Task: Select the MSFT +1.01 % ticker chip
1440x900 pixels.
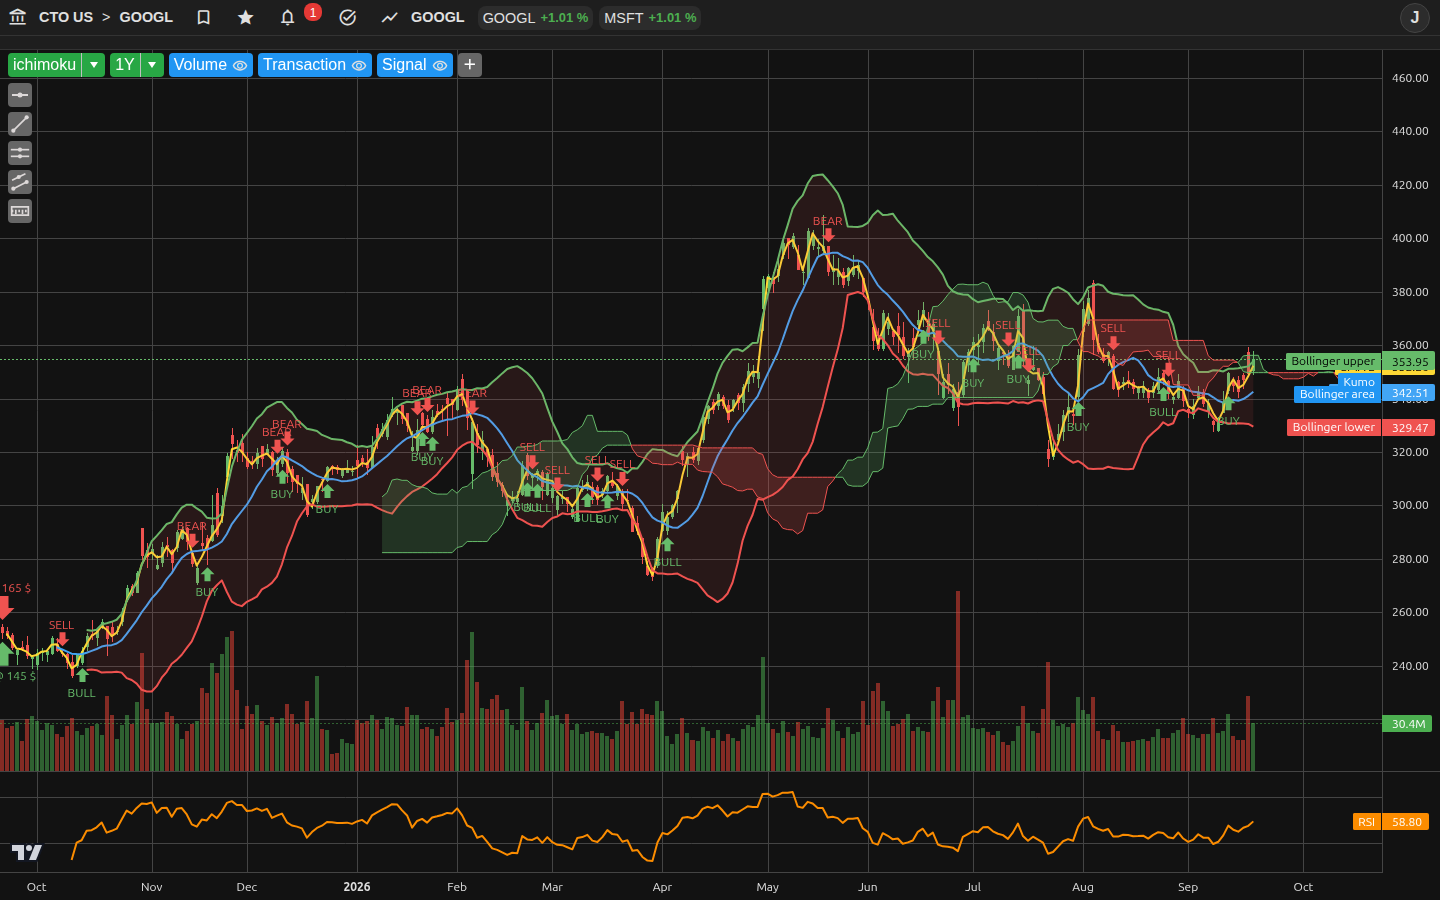Action: tap(650, 18)
